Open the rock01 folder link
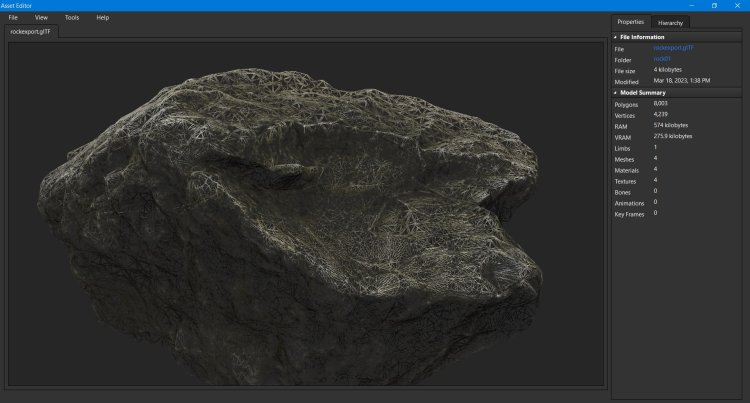The height and width of the screenshot is (403, 750). click(x=662, y=59)
